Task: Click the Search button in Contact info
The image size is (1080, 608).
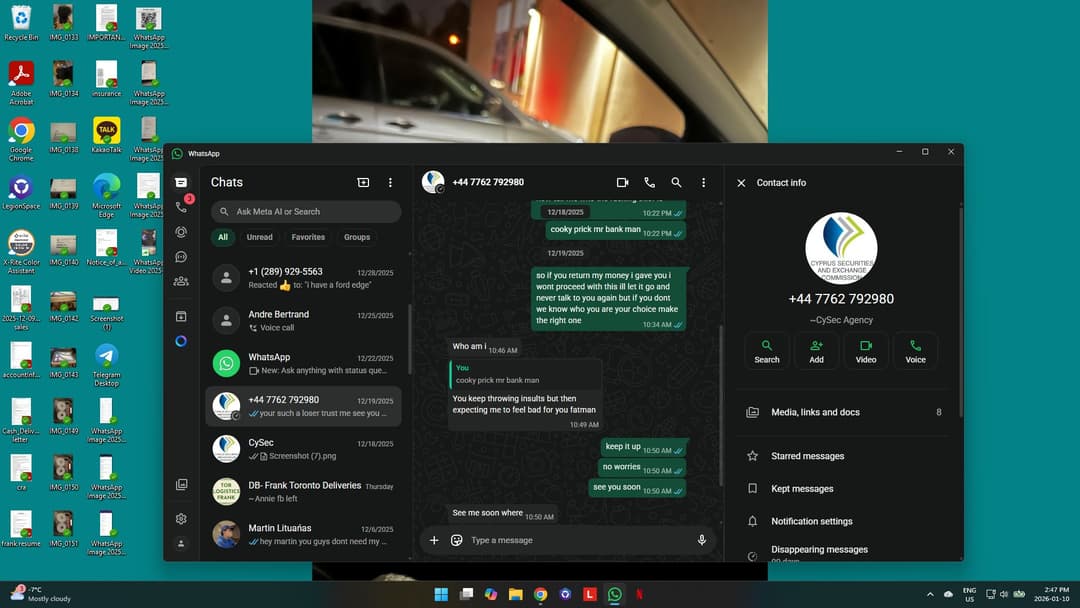Action: pos(767,350)
